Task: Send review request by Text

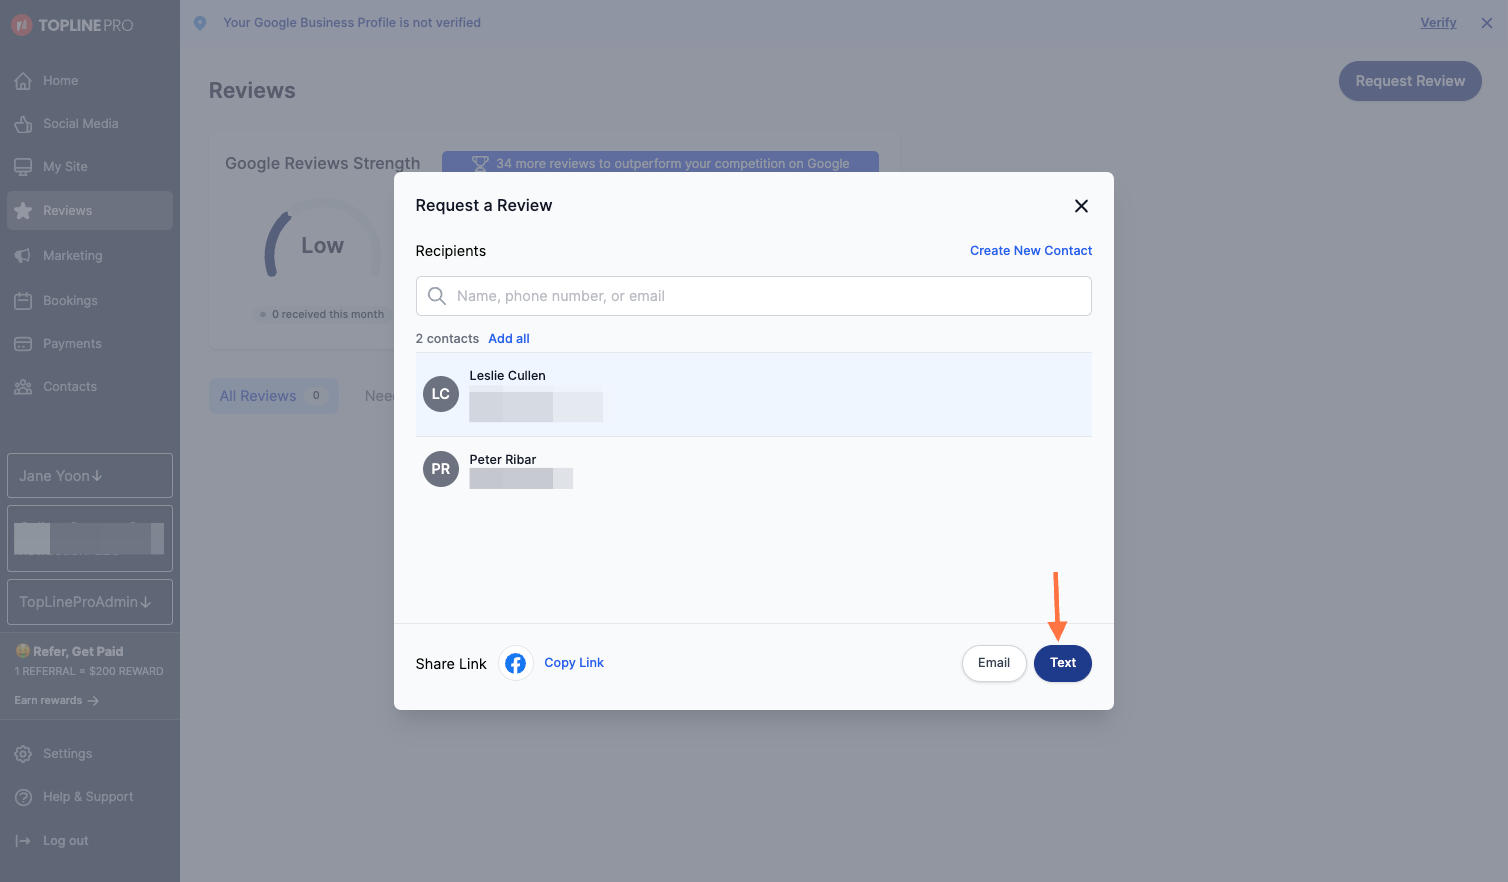Action: coord(1063,663)
